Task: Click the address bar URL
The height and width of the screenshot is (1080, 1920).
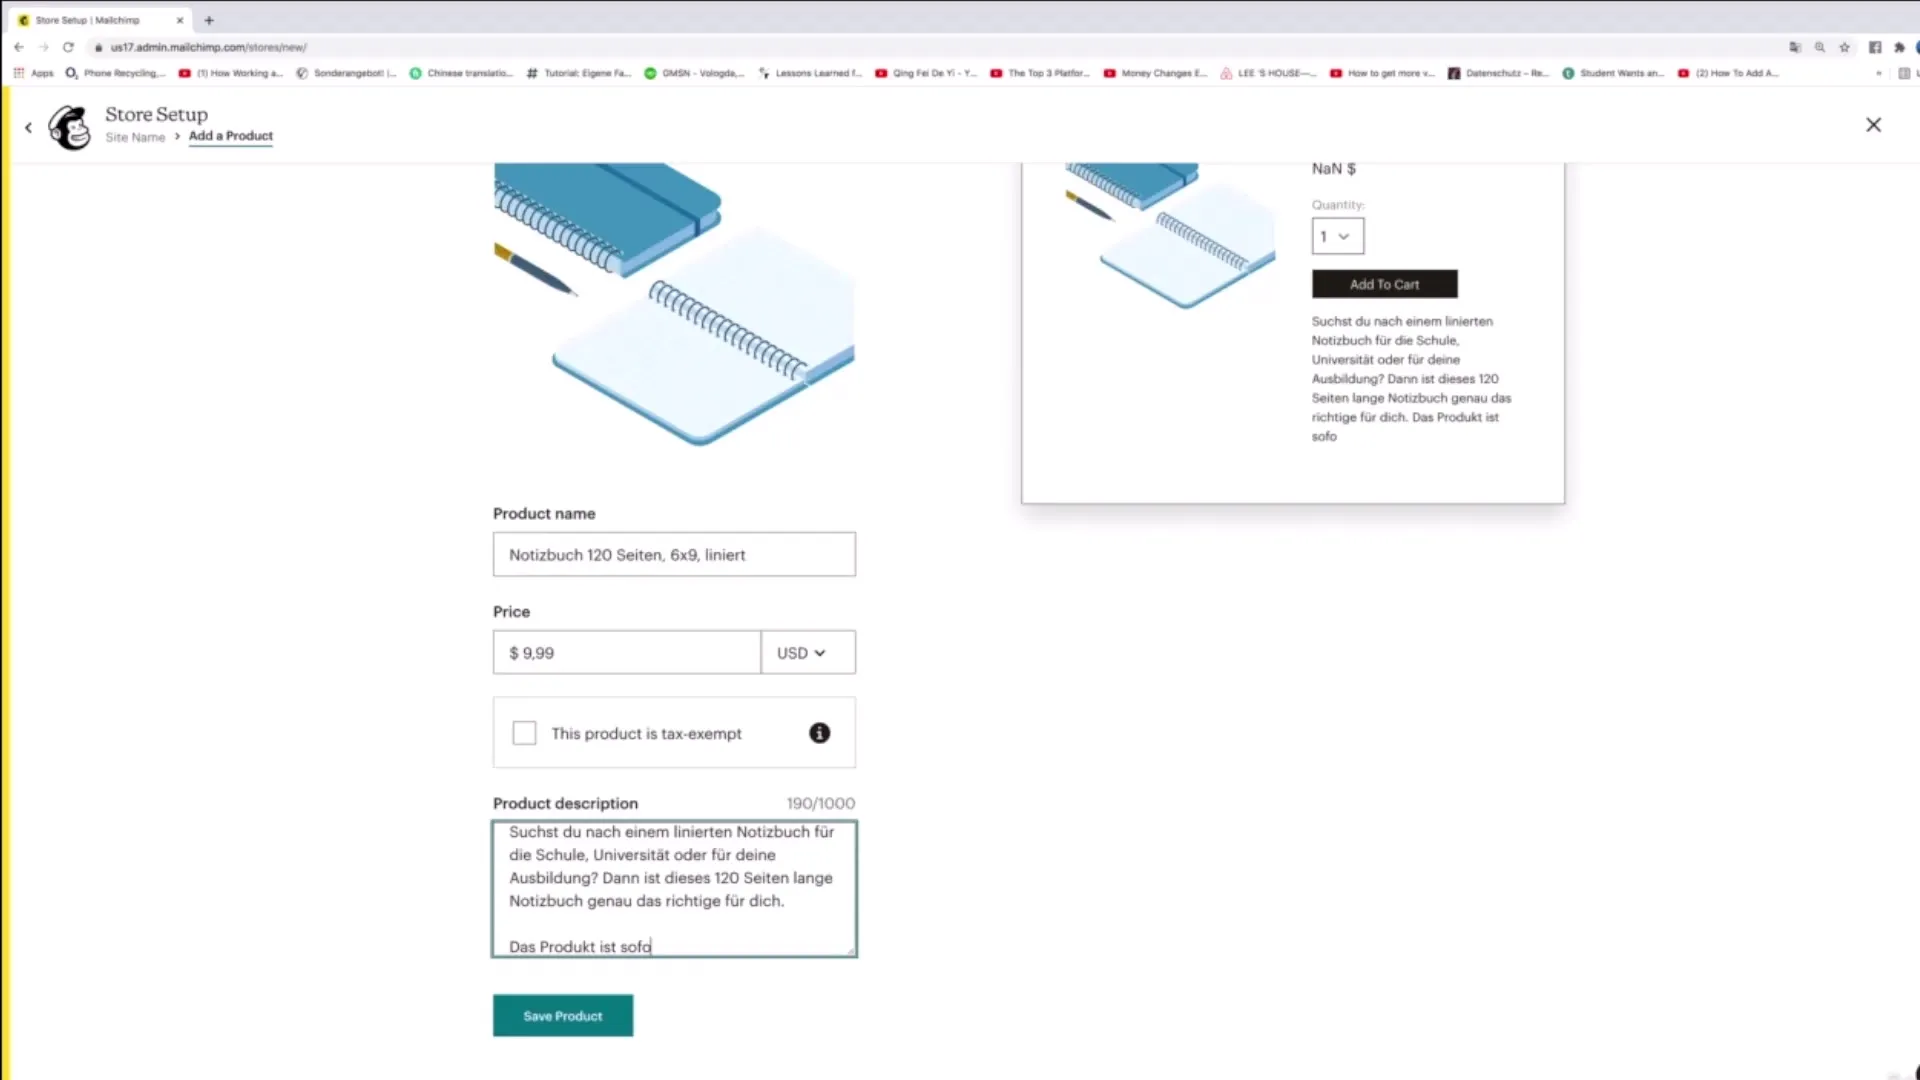Action: [208, 47]
